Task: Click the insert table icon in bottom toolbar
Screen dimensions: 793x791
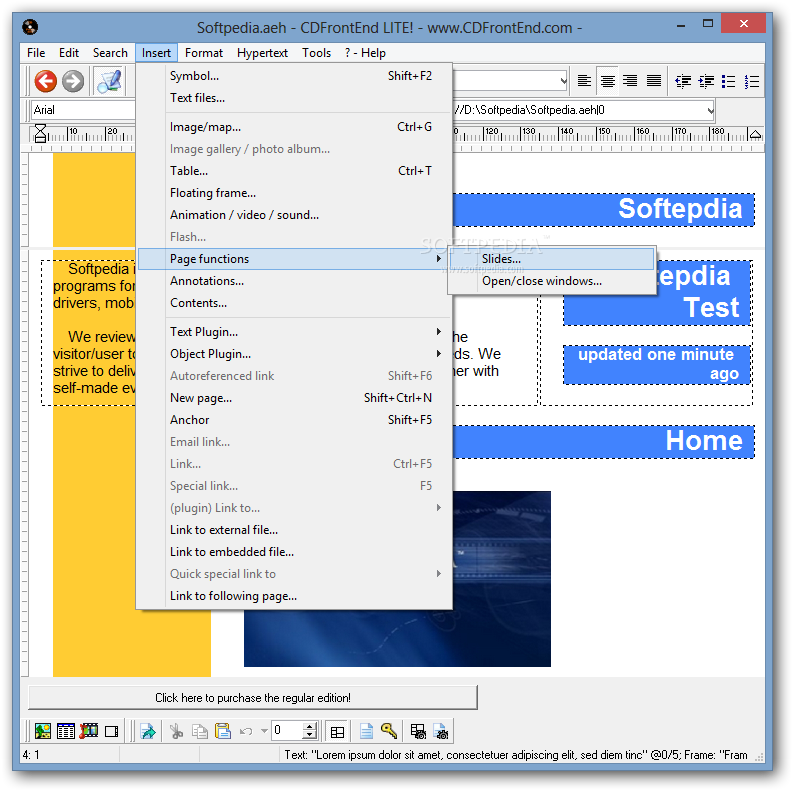Action: 66,731
